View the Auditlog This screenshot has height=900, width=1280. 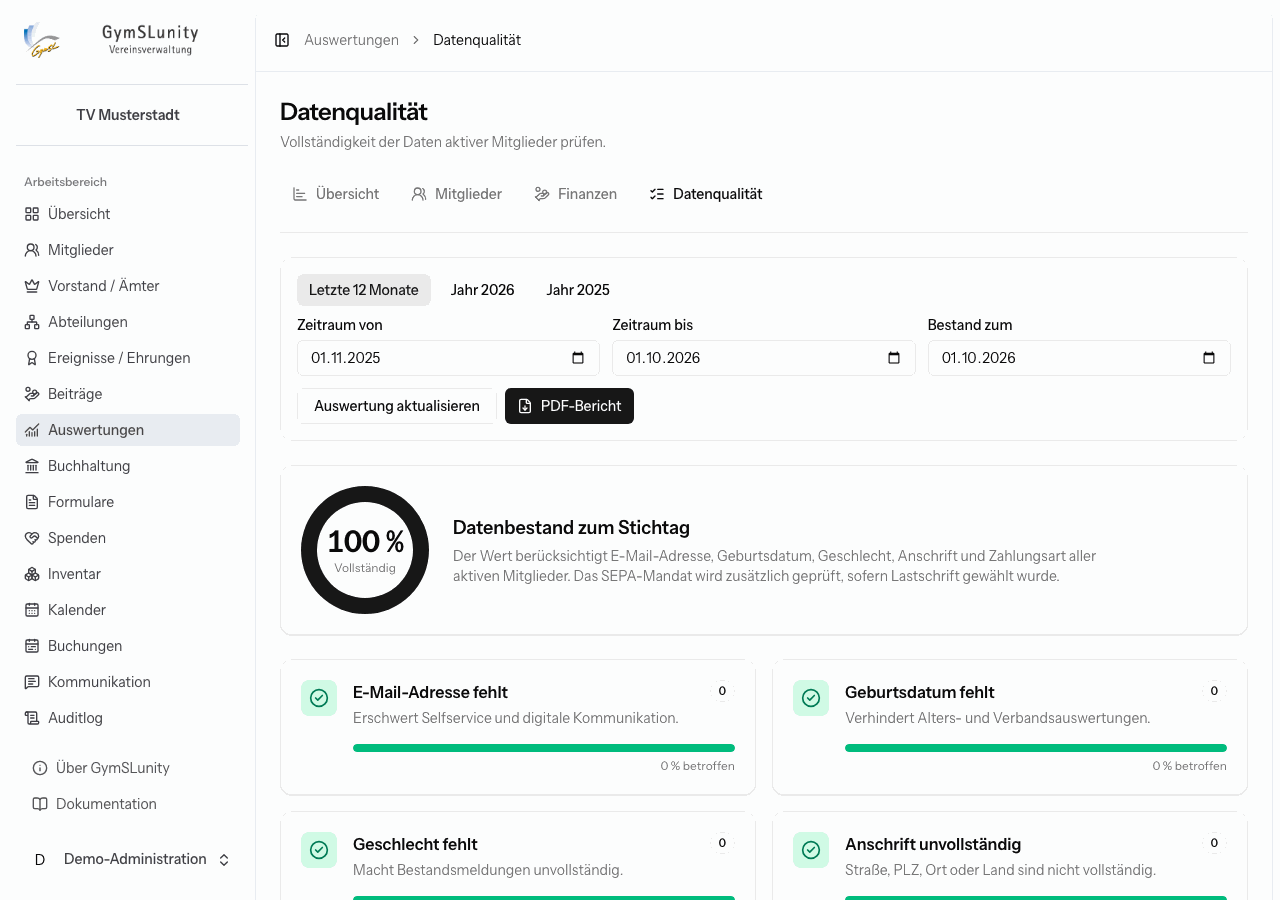(x=128, y=718)
